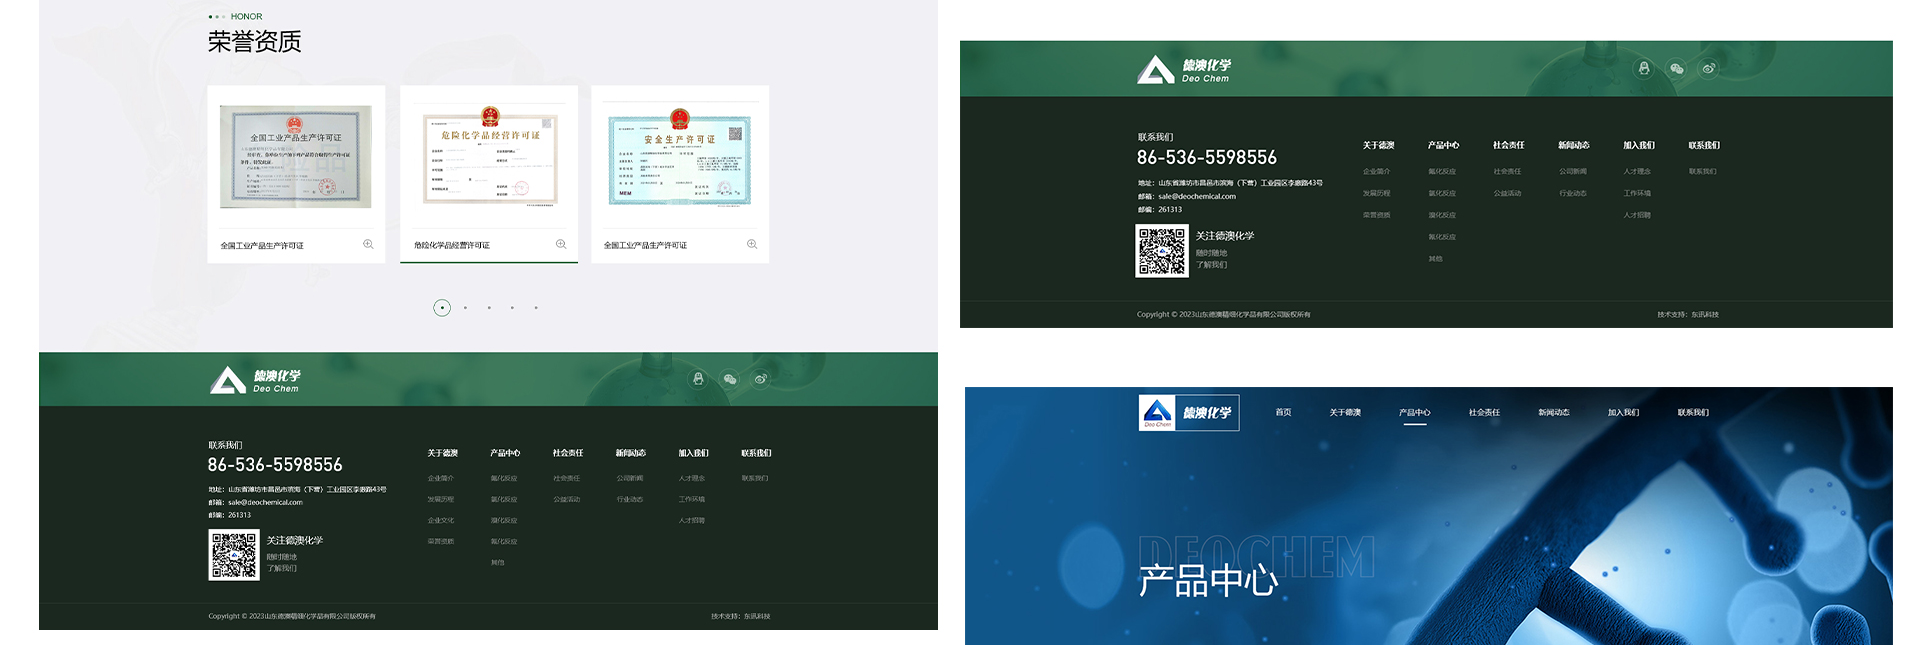Image resolution: width=1920 pixels, height=645 pixels.
Task: Click QQ icon in footer above blue banner
Action: [x=1643, y=69]
